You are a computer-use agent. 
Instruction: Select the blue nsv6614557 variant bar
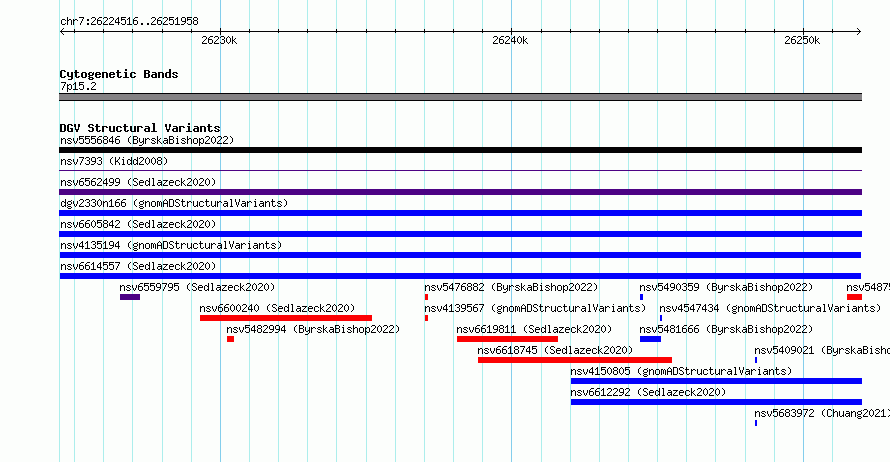tap(460, 276)
